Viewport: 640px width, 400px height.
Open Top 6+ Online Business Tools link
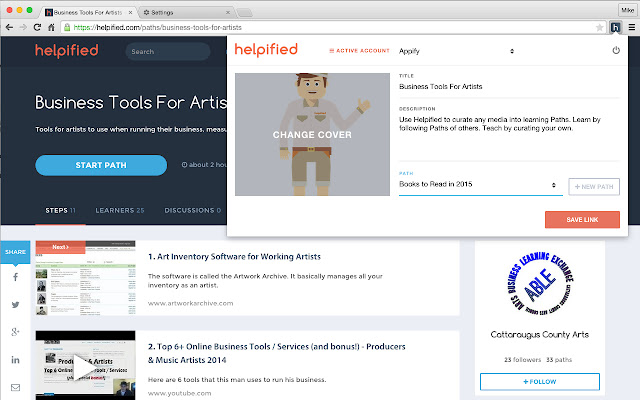pyautogui.click(x=277, y=353)
